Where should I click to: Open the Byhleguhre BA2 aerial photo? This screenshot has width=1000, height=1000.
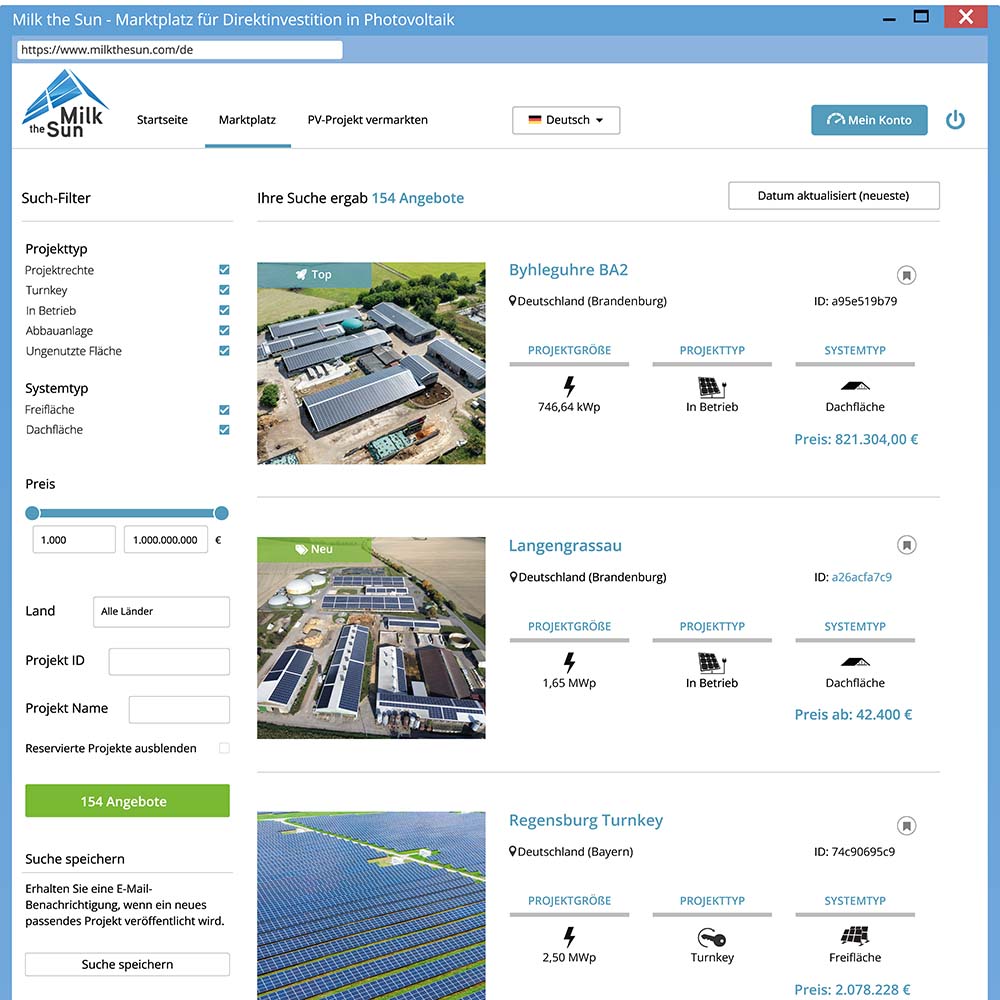371,363
